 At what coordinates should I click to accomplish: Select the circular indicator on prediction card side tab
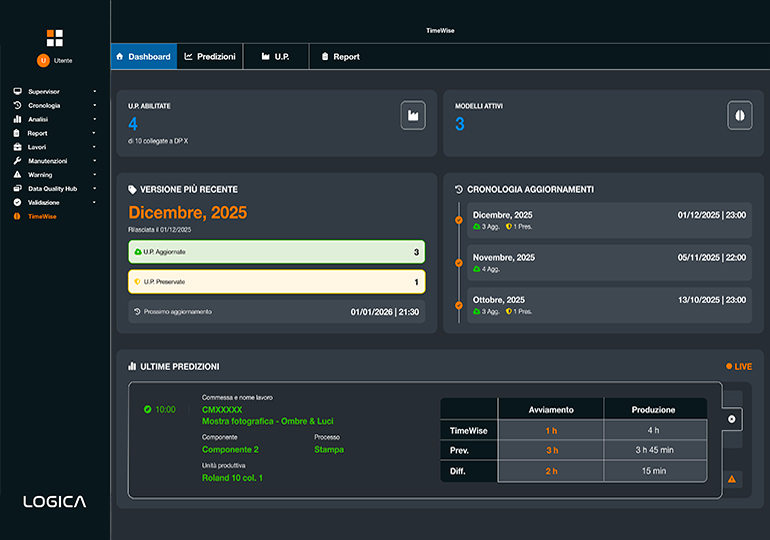(732, 419)
